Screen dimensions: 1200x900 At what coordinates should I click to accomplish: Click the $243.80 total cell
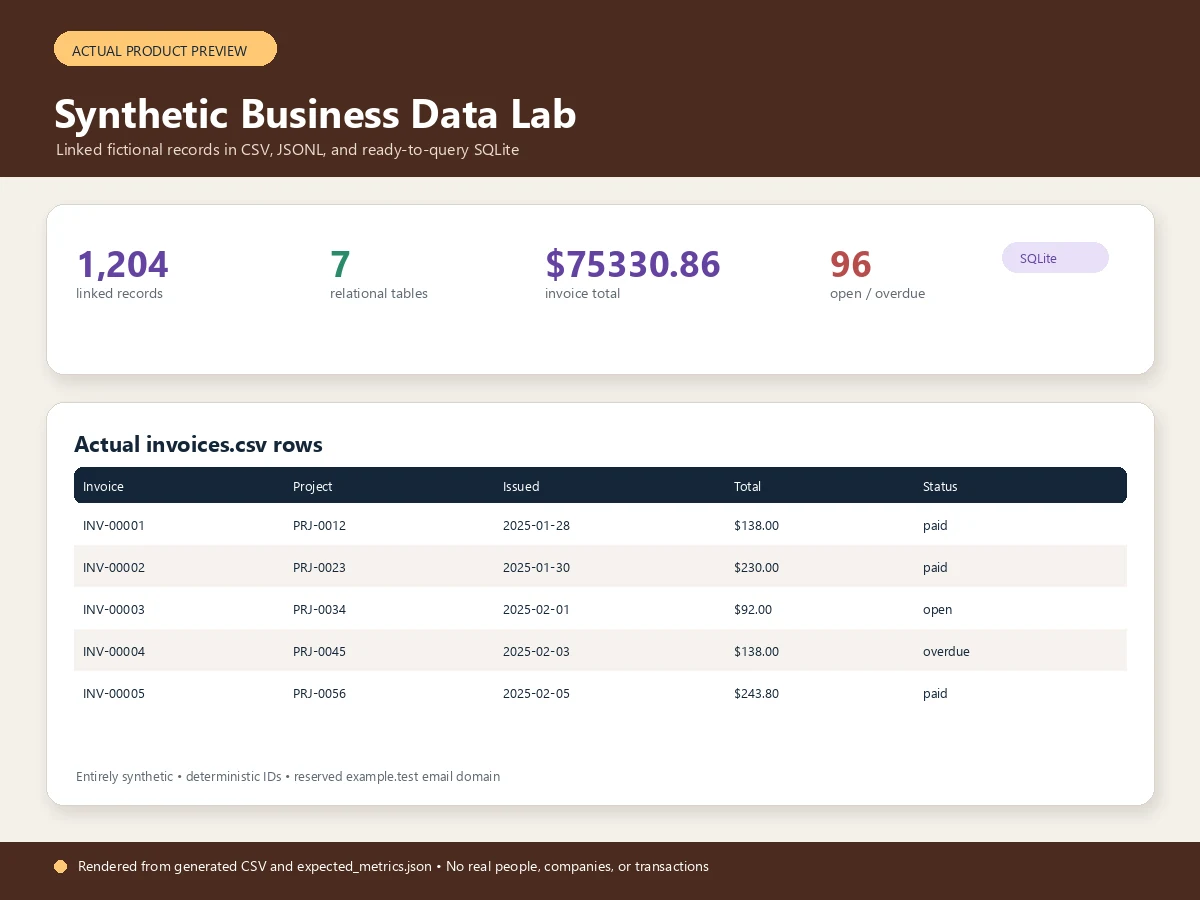[x=756, y=693]
